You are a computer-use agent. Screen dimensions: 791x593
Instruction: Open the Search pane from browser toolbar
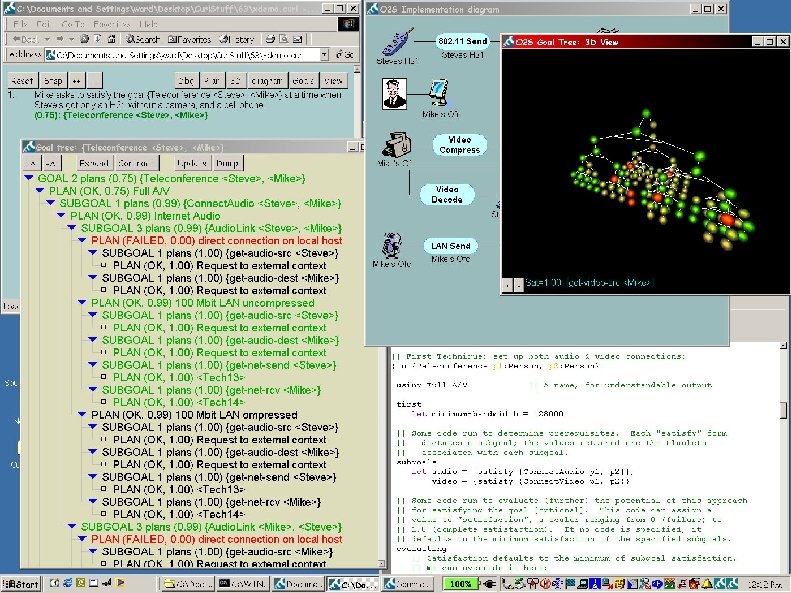coord(143,39)
